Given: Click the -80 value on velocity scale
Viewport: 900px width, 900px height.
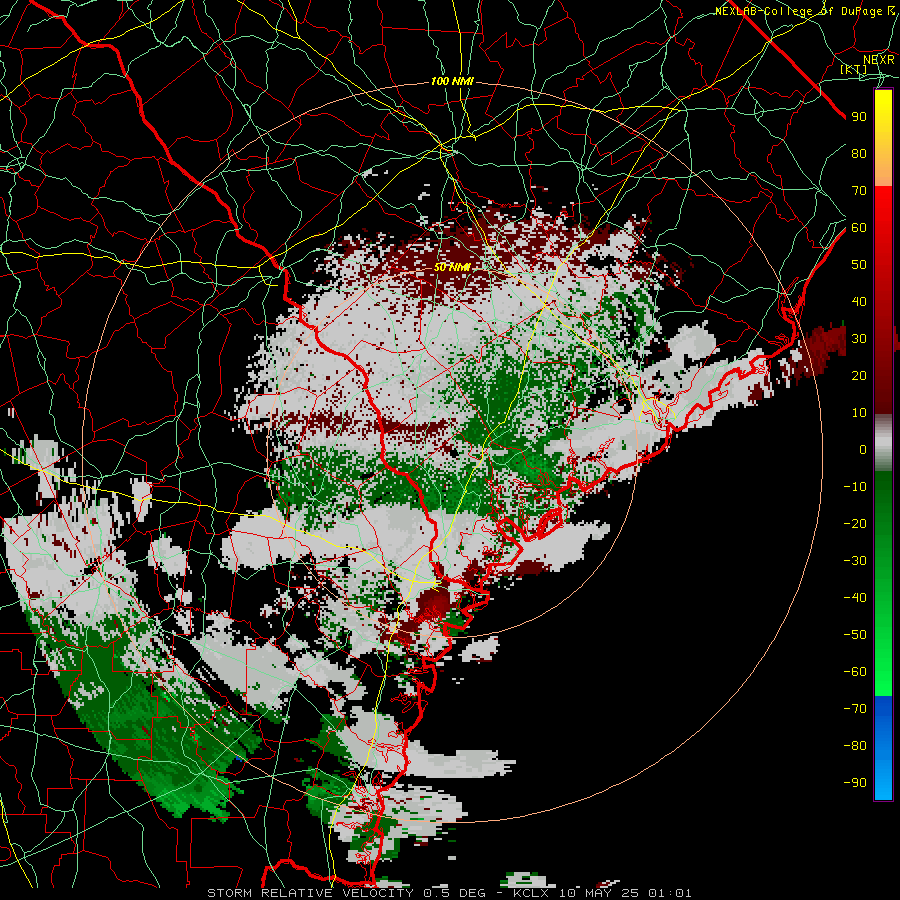Looking at the screenshot, I should (x=855, y=746).
